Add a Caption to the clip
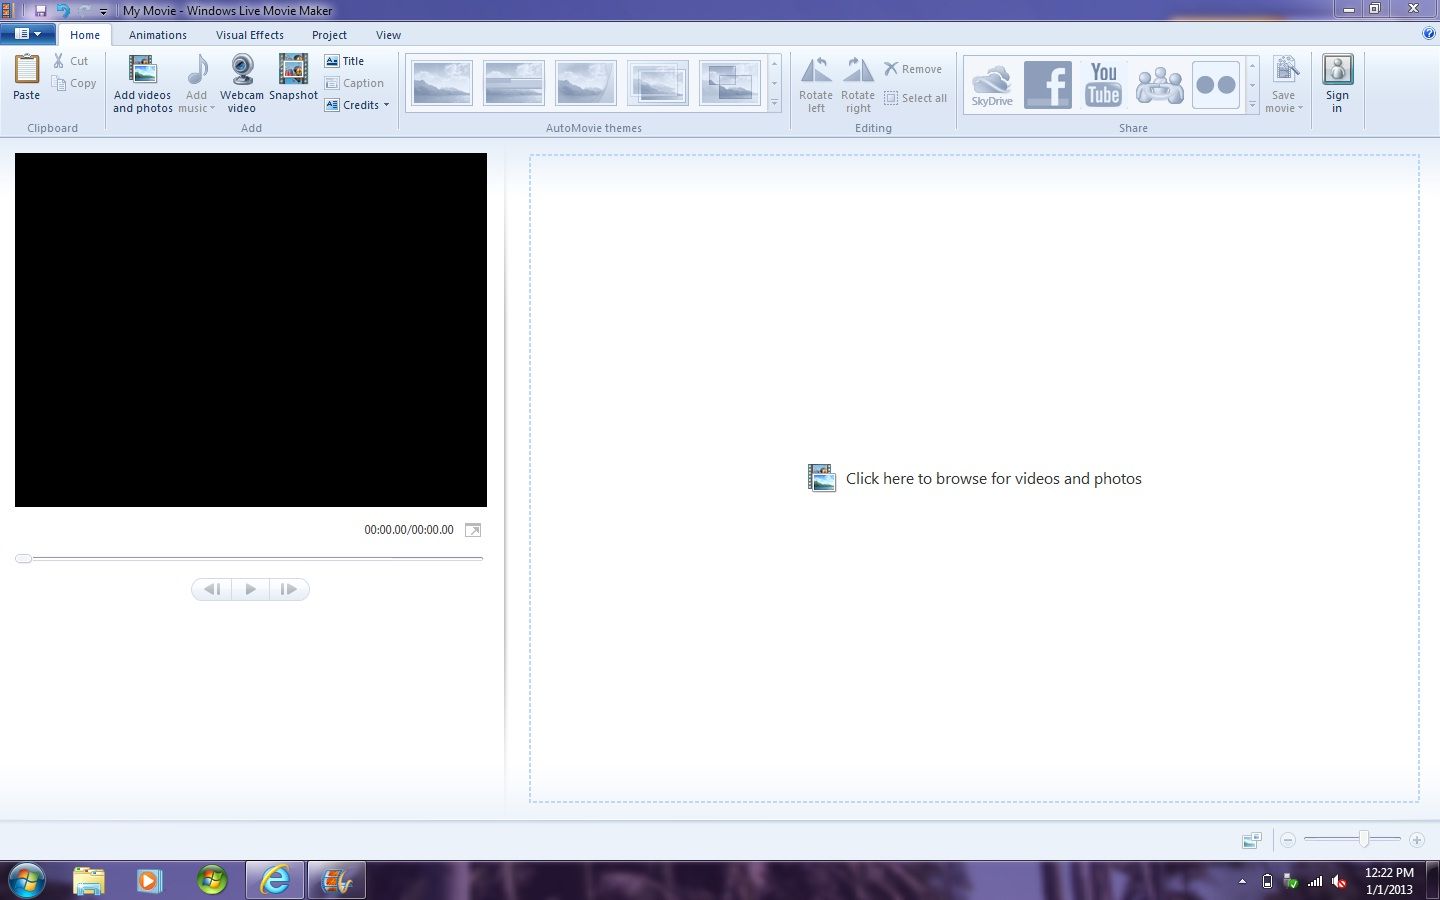This screenshot has width=1440, height=900. [355, 83]
